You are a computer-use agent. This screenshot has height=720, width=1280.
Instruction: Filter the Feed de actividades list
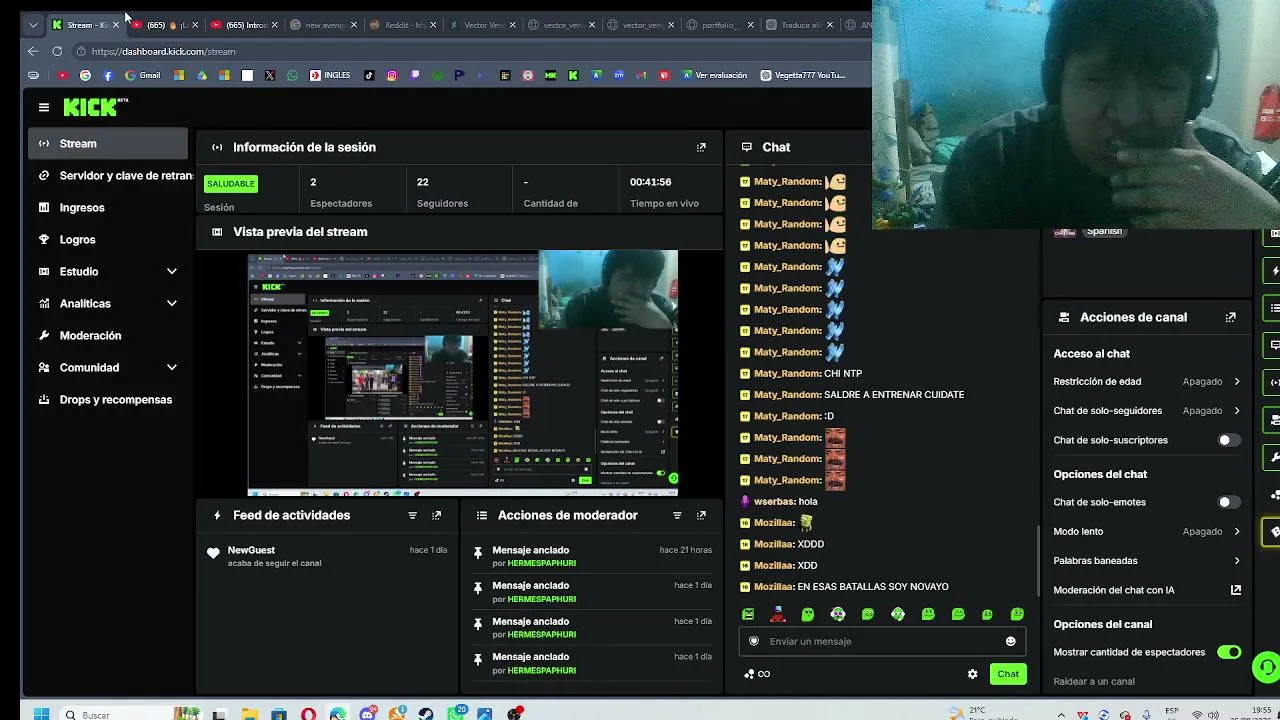[412, 515]
